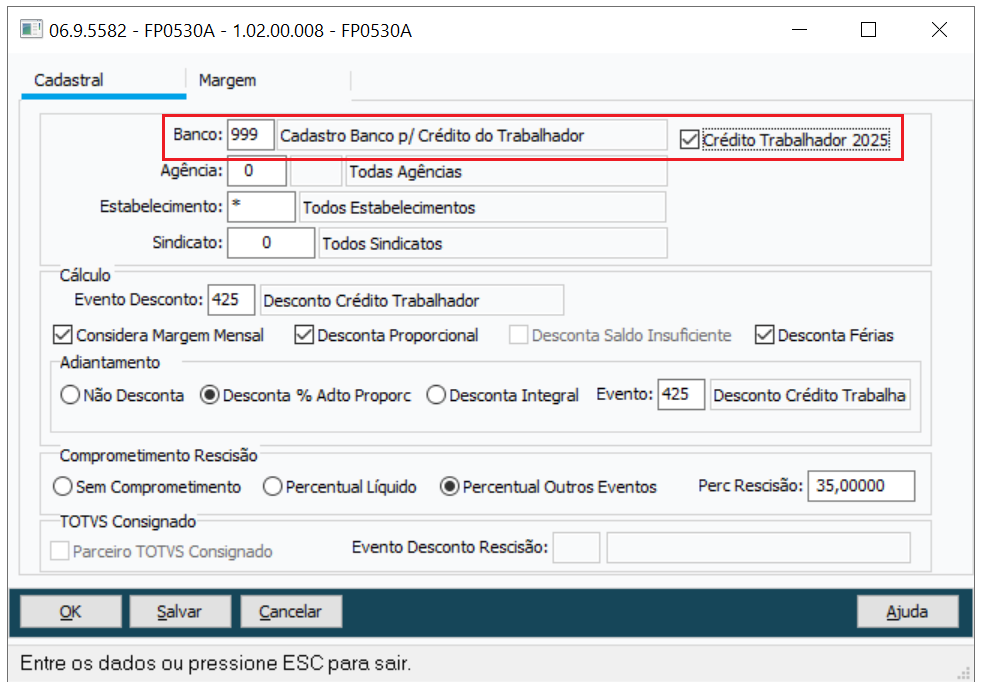Viewport: 984px width, 691px height.
Task: Click the Estabelecimento input field
Action: [261, 207]
